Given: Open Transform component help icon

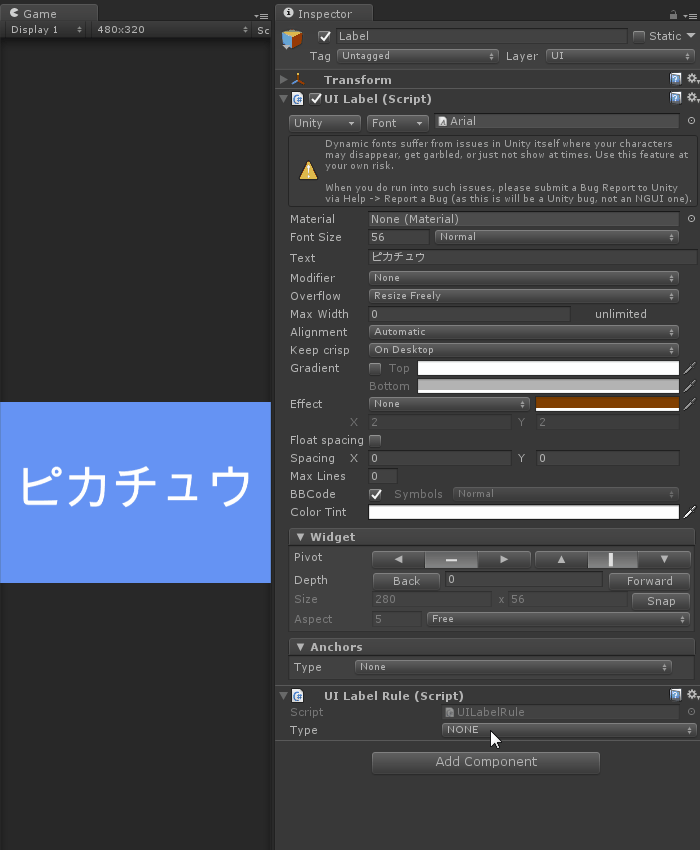Looking at the screenshot, I should [675, 79].
